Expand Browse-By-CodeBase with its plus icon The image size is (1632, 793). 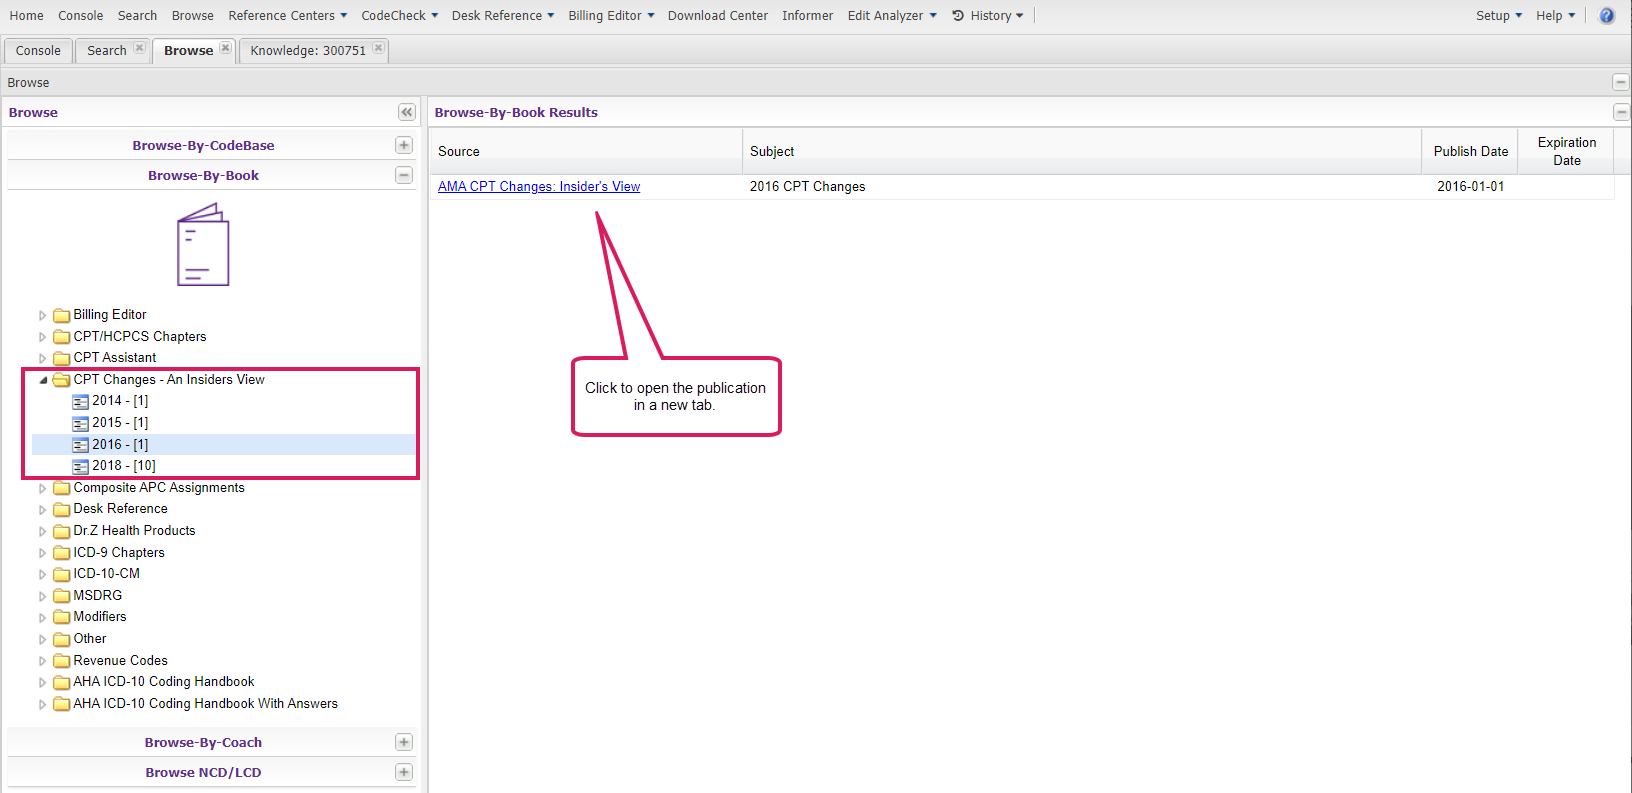[x=404, y=145]
